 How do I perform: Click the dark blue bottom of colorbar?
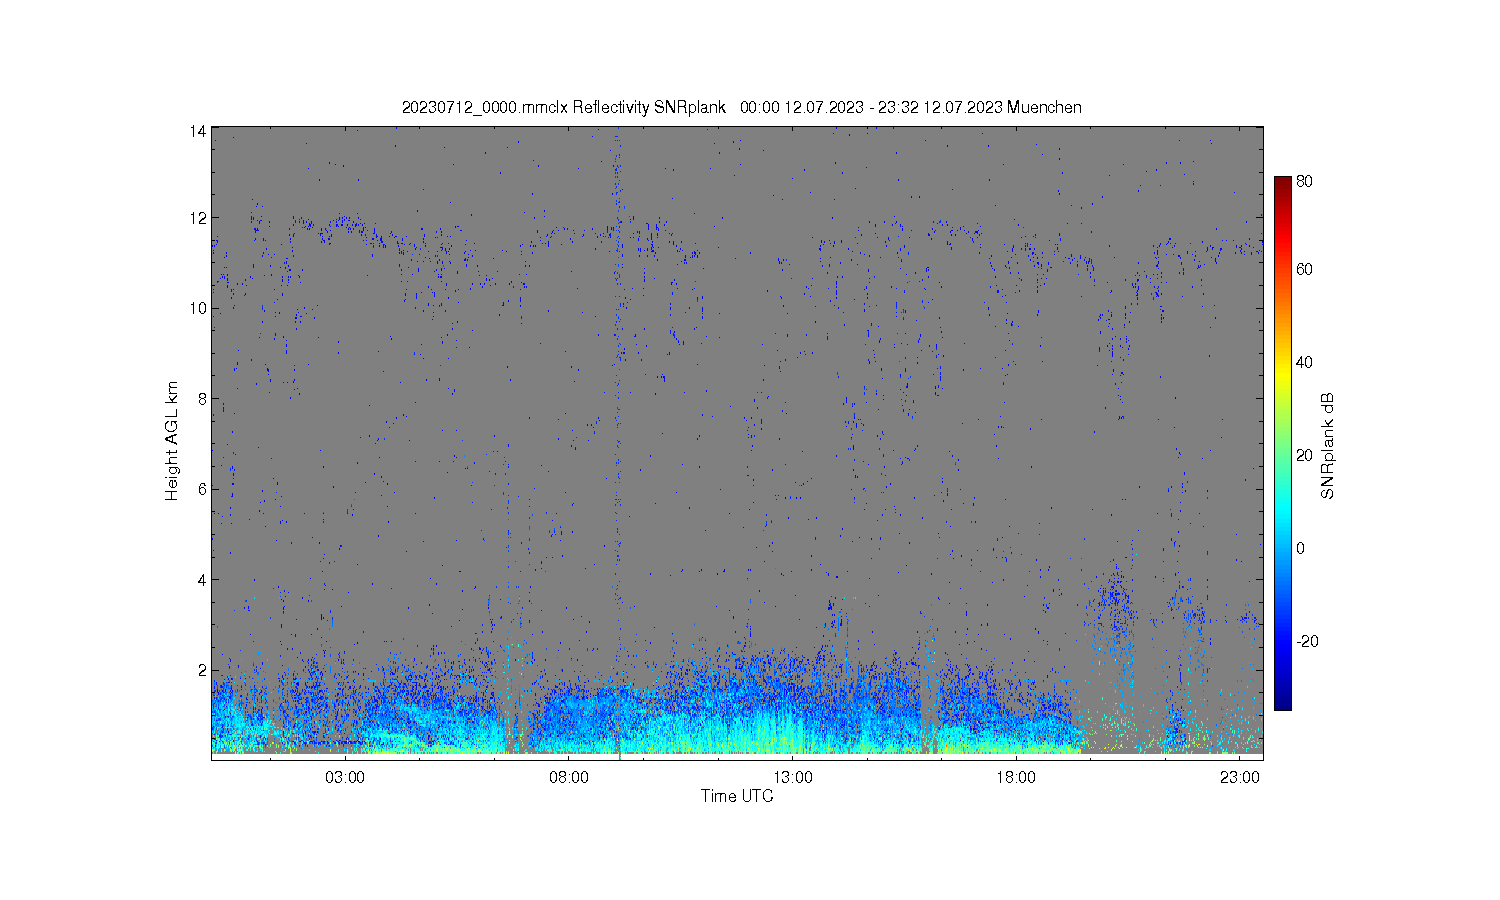[x=1282, y=702]
